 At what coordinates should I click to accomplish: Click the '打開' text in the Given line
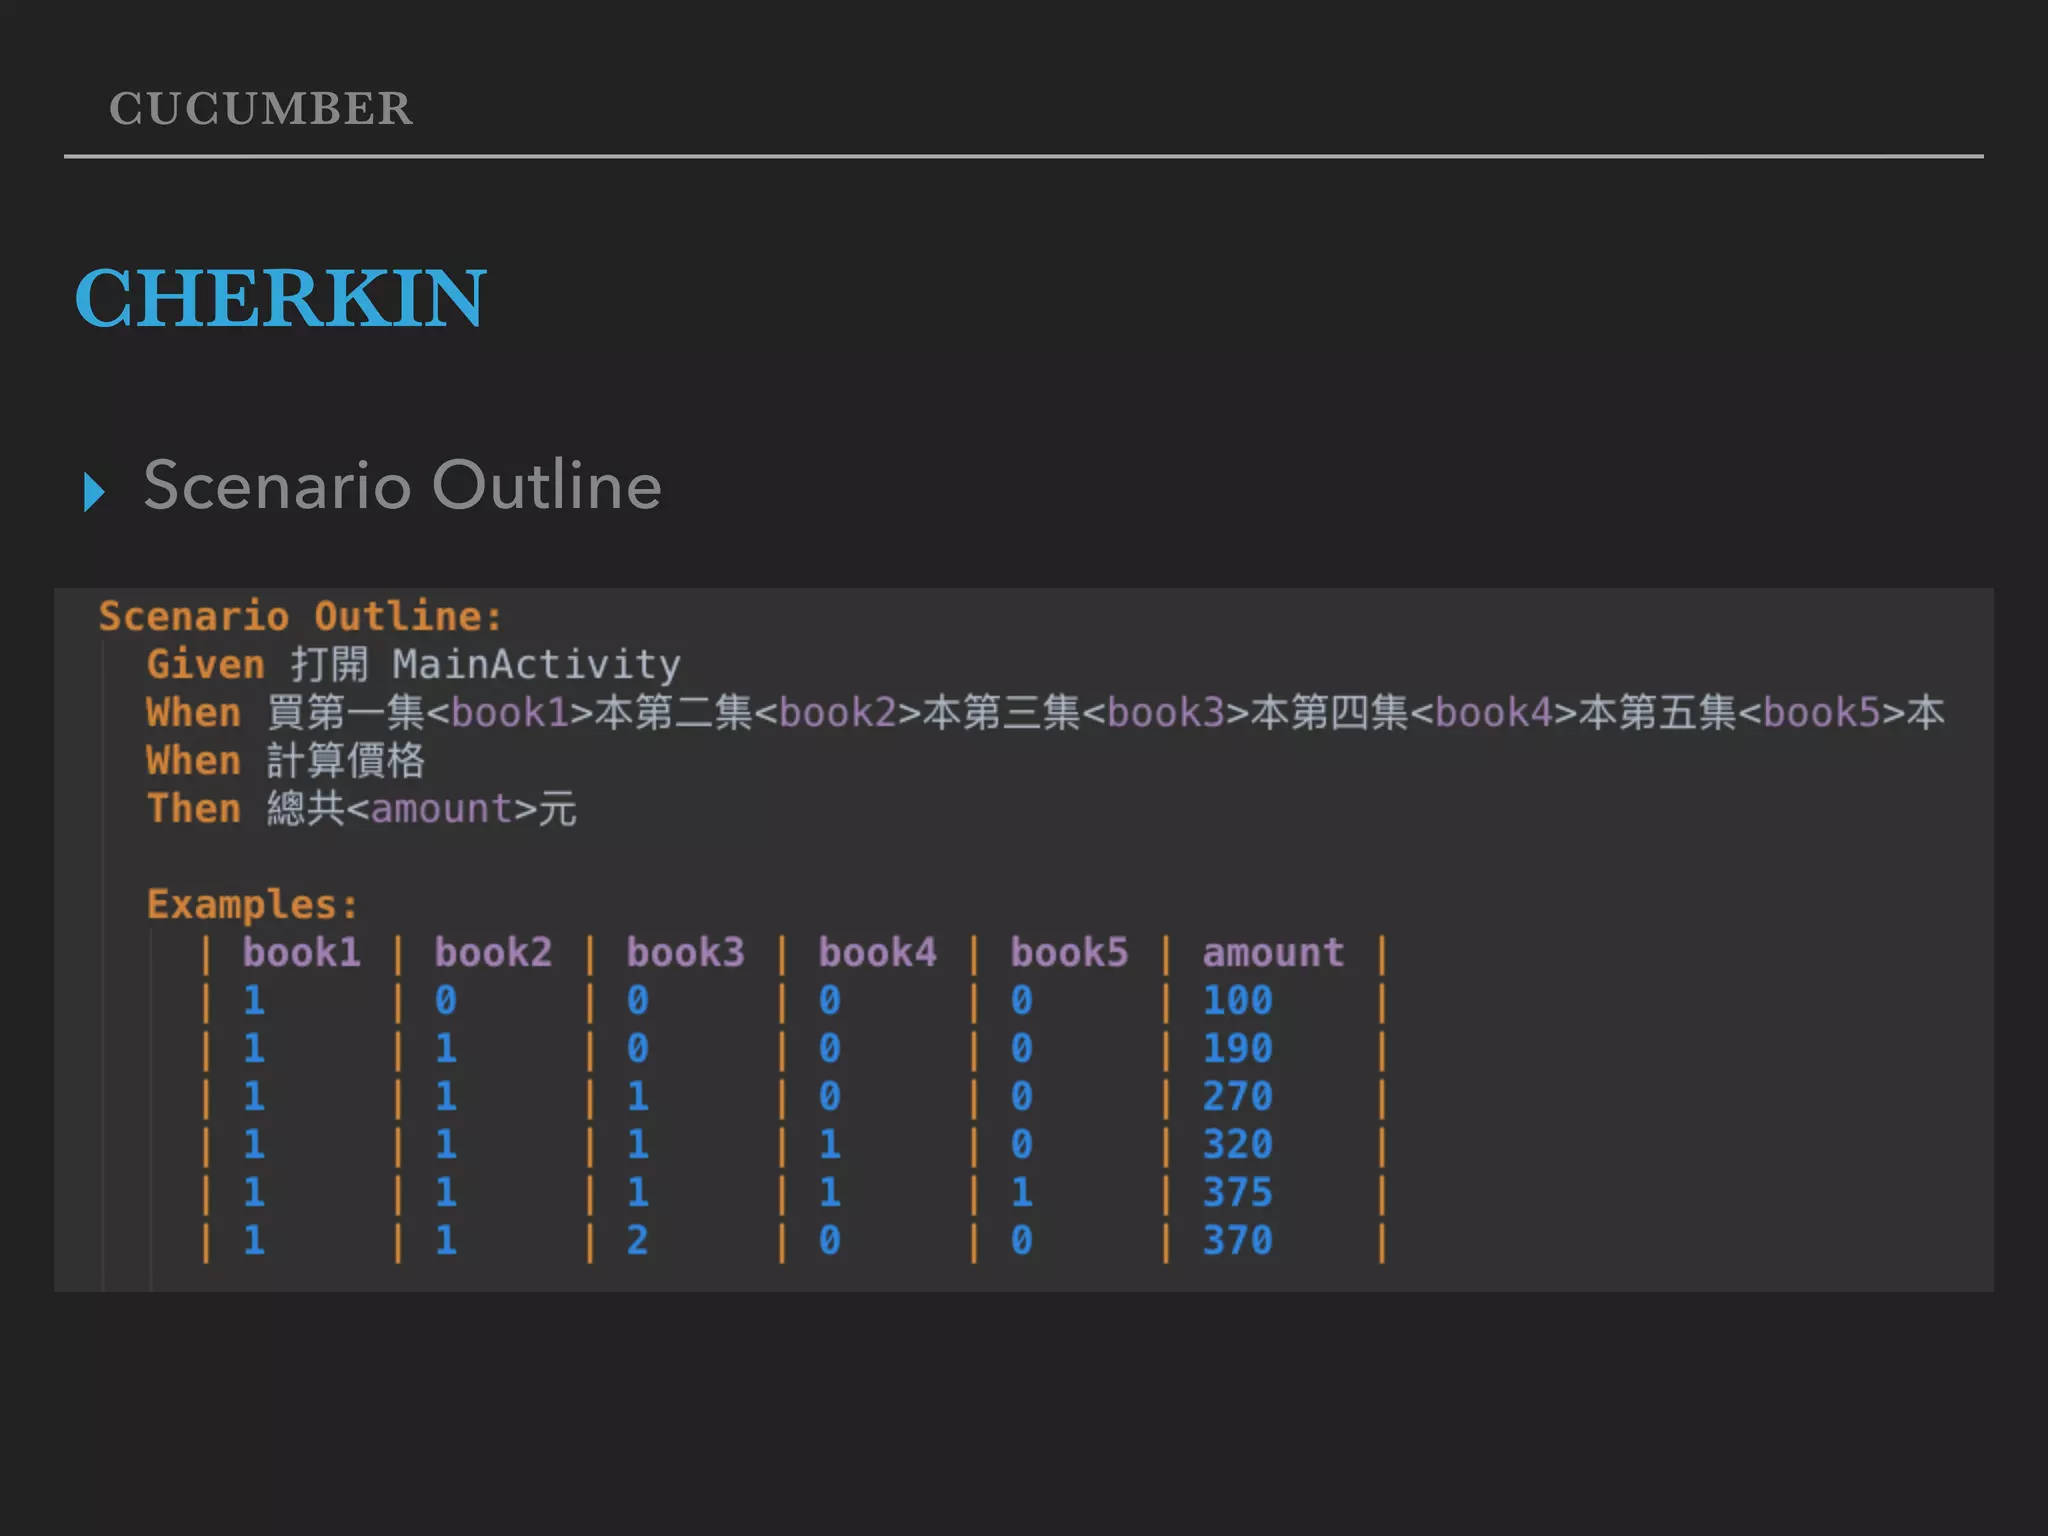click(x=329, y=665)
